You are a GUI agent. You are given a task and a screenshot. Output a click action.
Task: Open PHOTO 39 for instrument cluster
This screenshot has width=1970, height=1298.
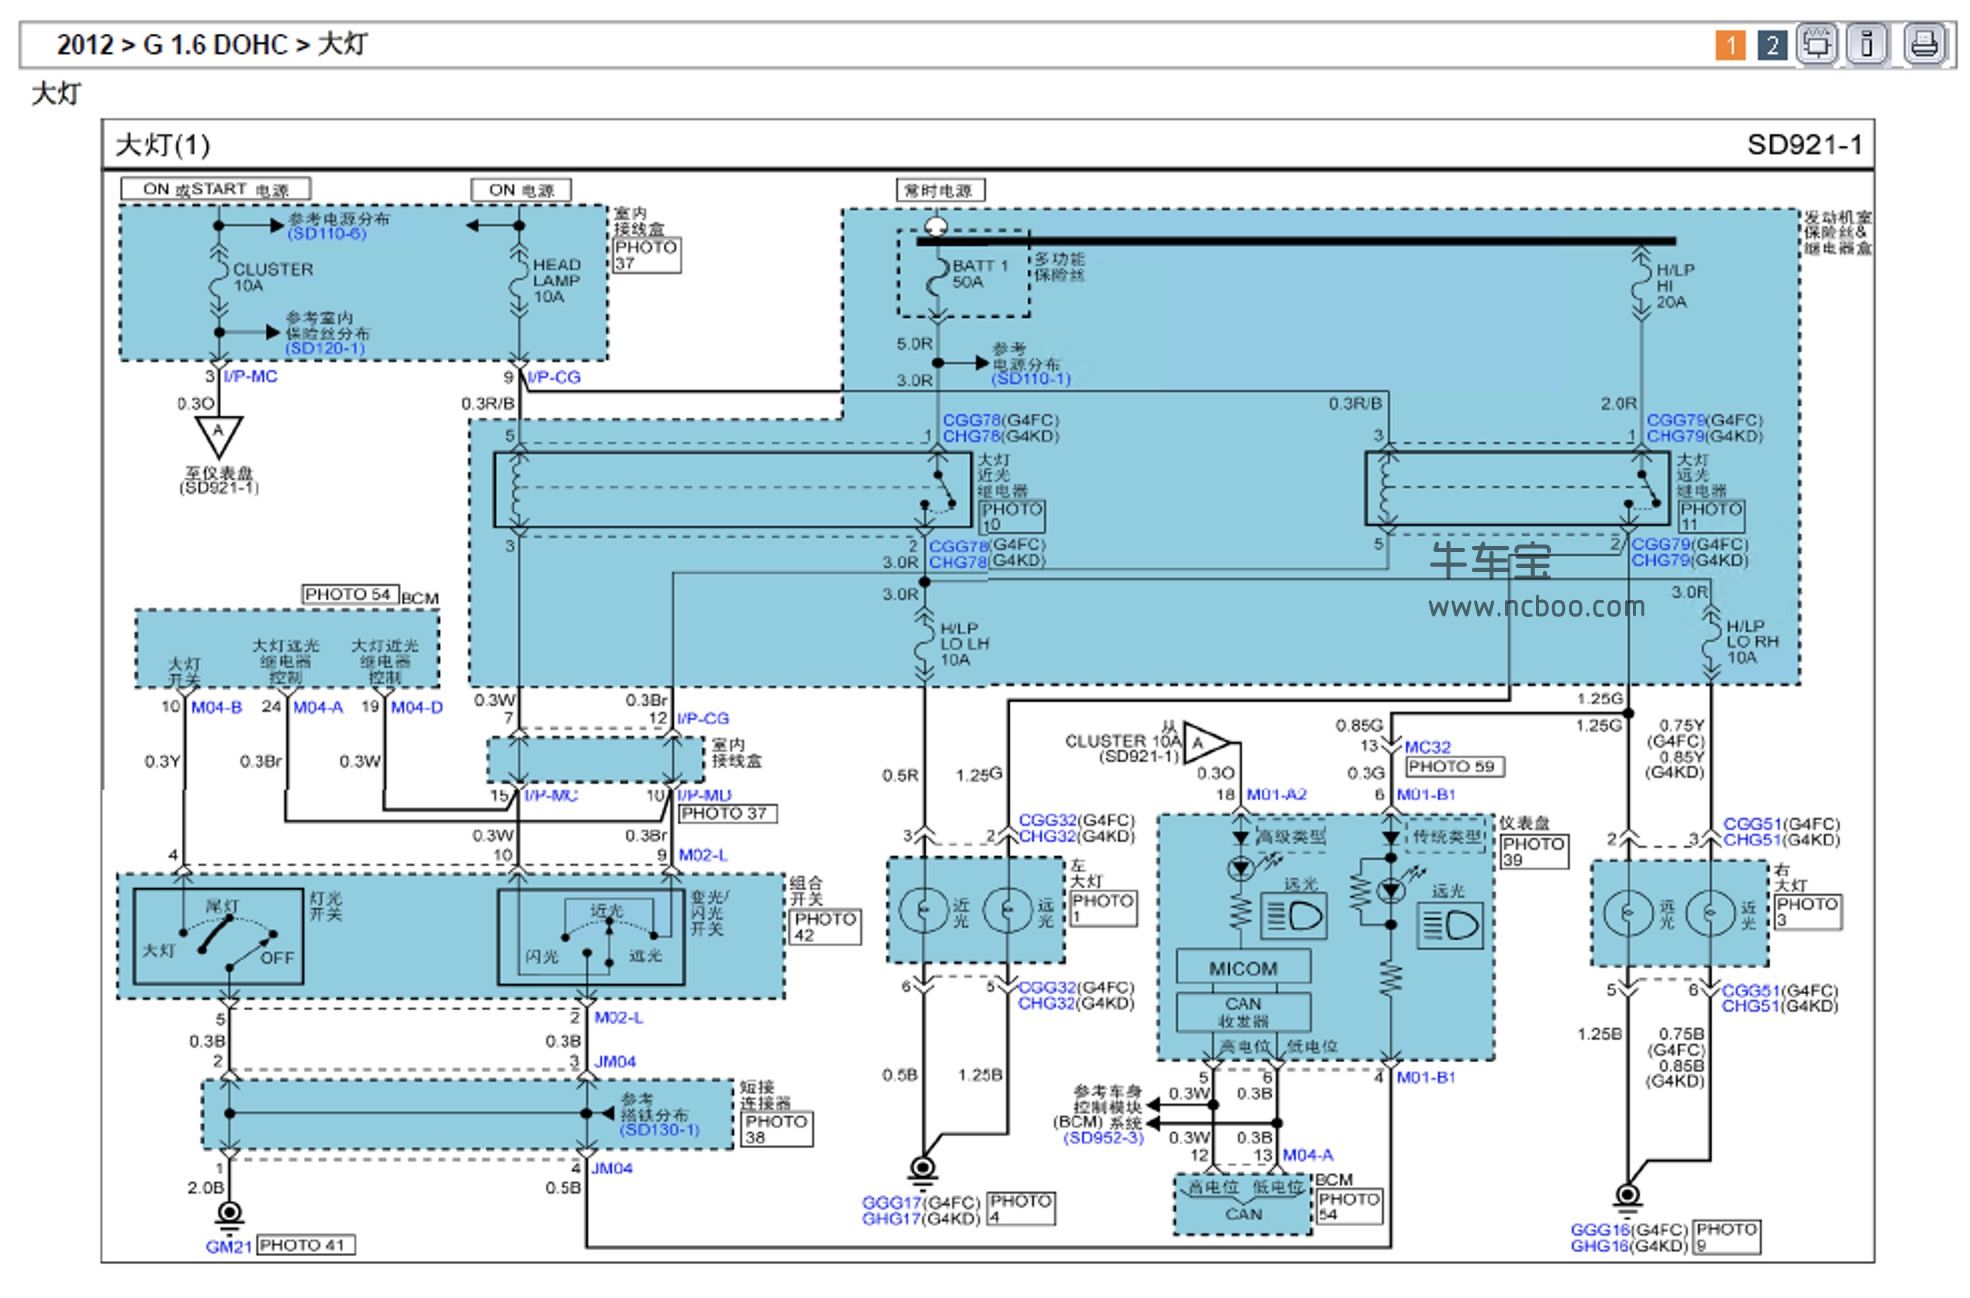point(1534,851)
